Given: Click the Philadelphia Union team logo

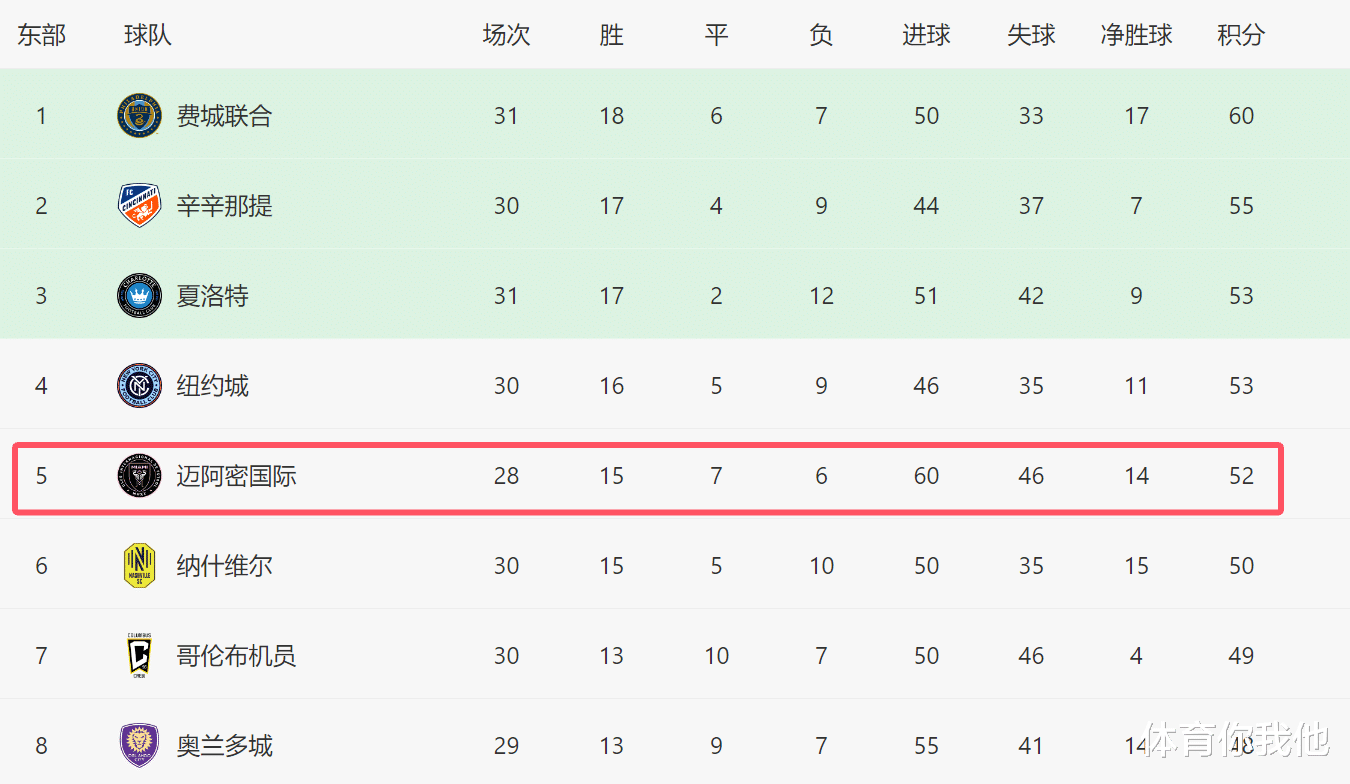Looking at the screenshot, I should [x=139, y=116].
